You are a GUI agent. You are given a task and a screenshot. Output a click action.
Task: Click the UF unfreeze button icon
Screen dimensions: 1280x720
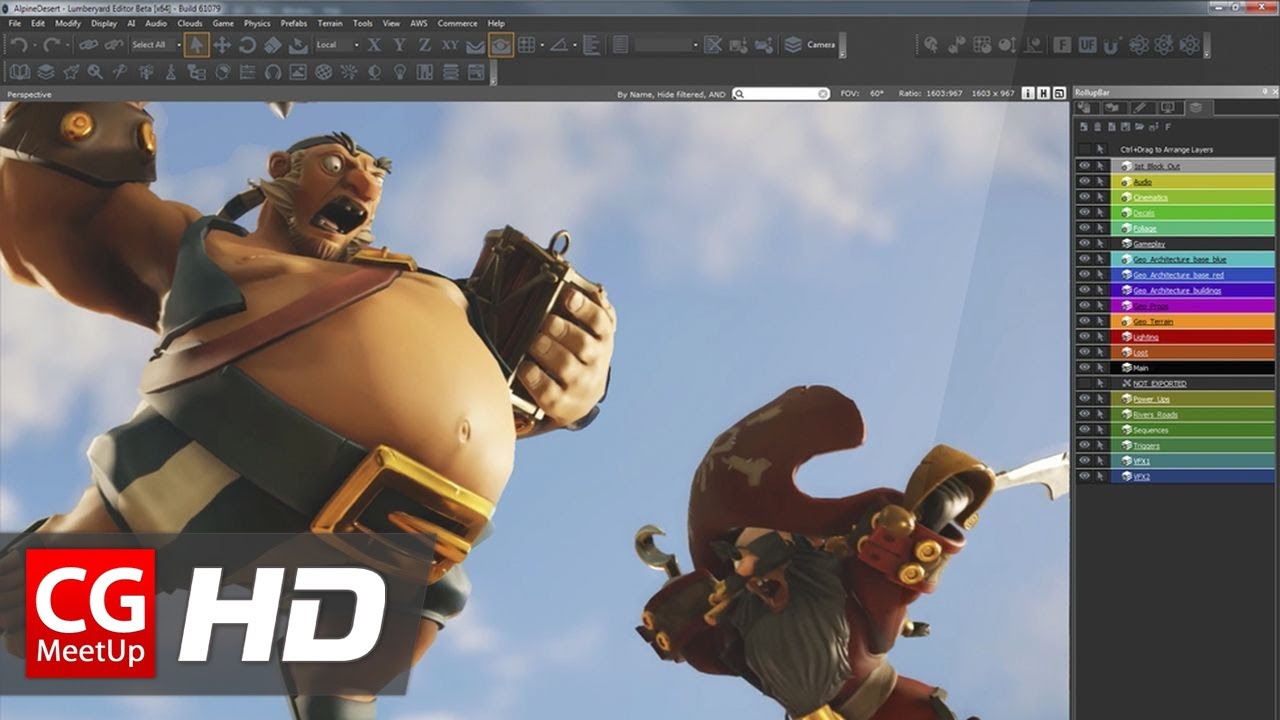(x=1087, y=45)
